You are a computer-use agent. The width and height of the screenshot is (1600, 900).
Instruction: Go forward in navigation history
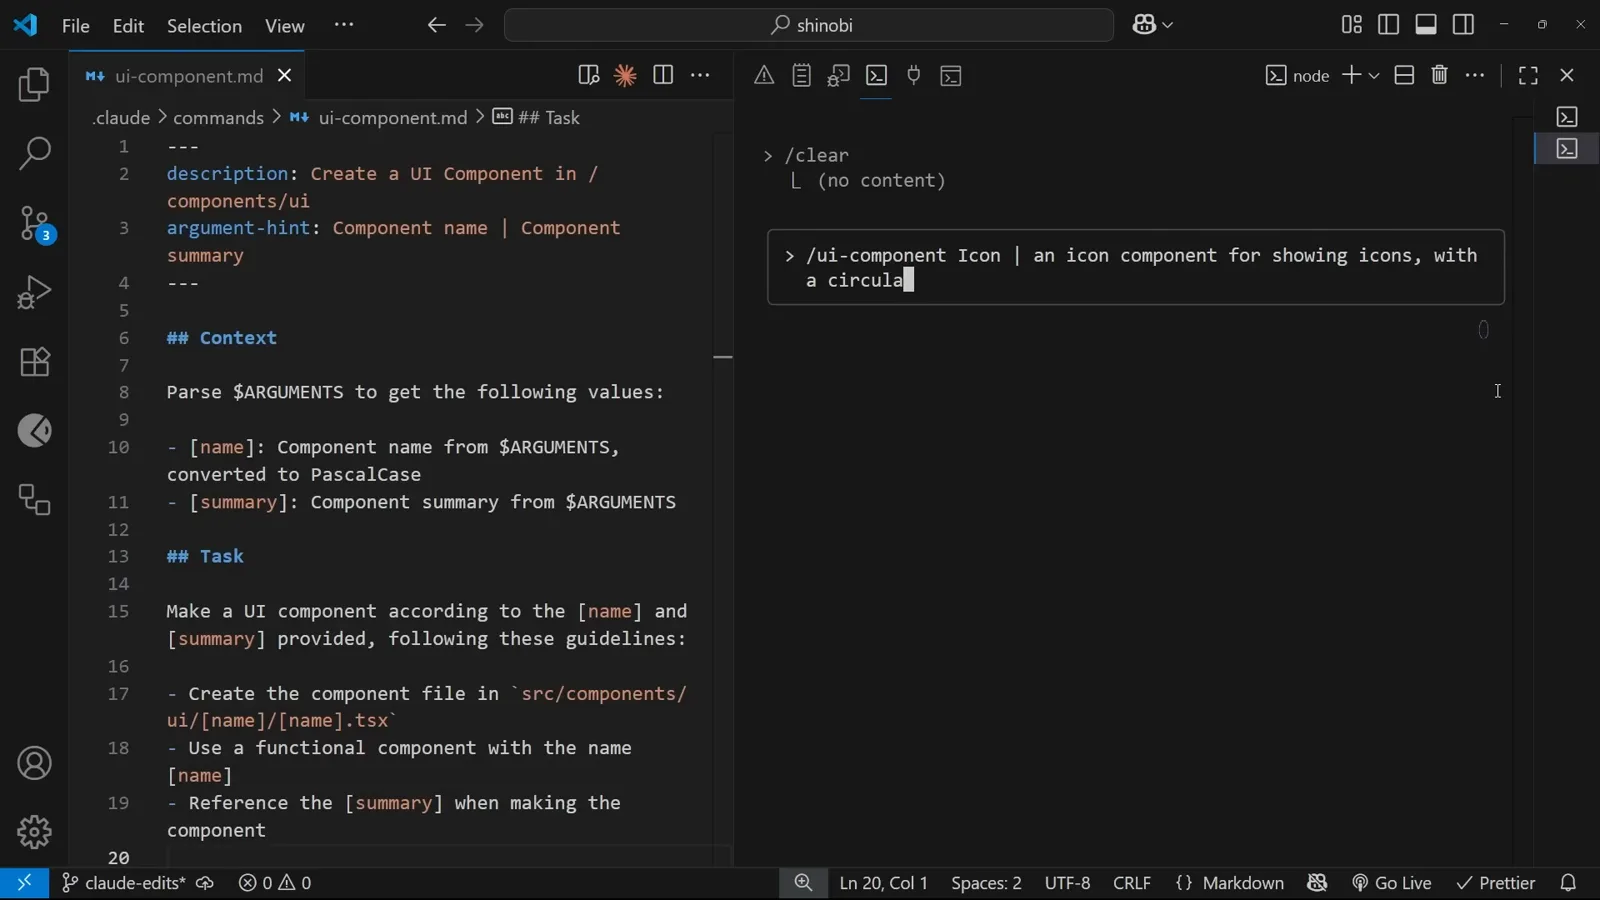[474, 25]
